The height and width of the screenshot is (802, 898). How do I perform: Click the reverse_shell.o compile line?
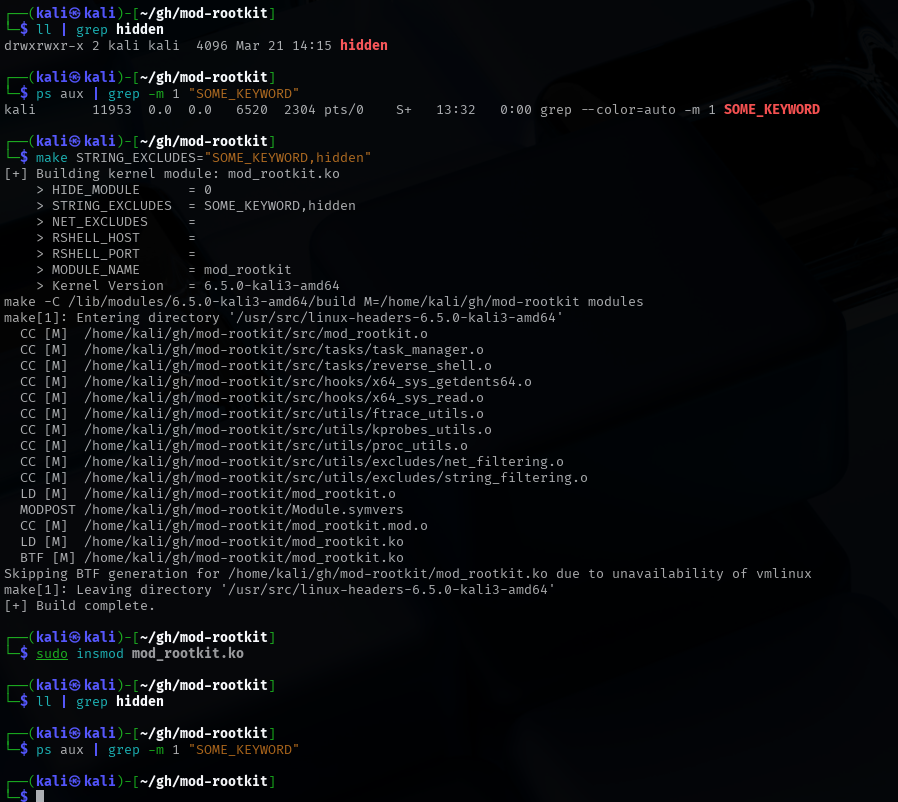pos(256,366)
